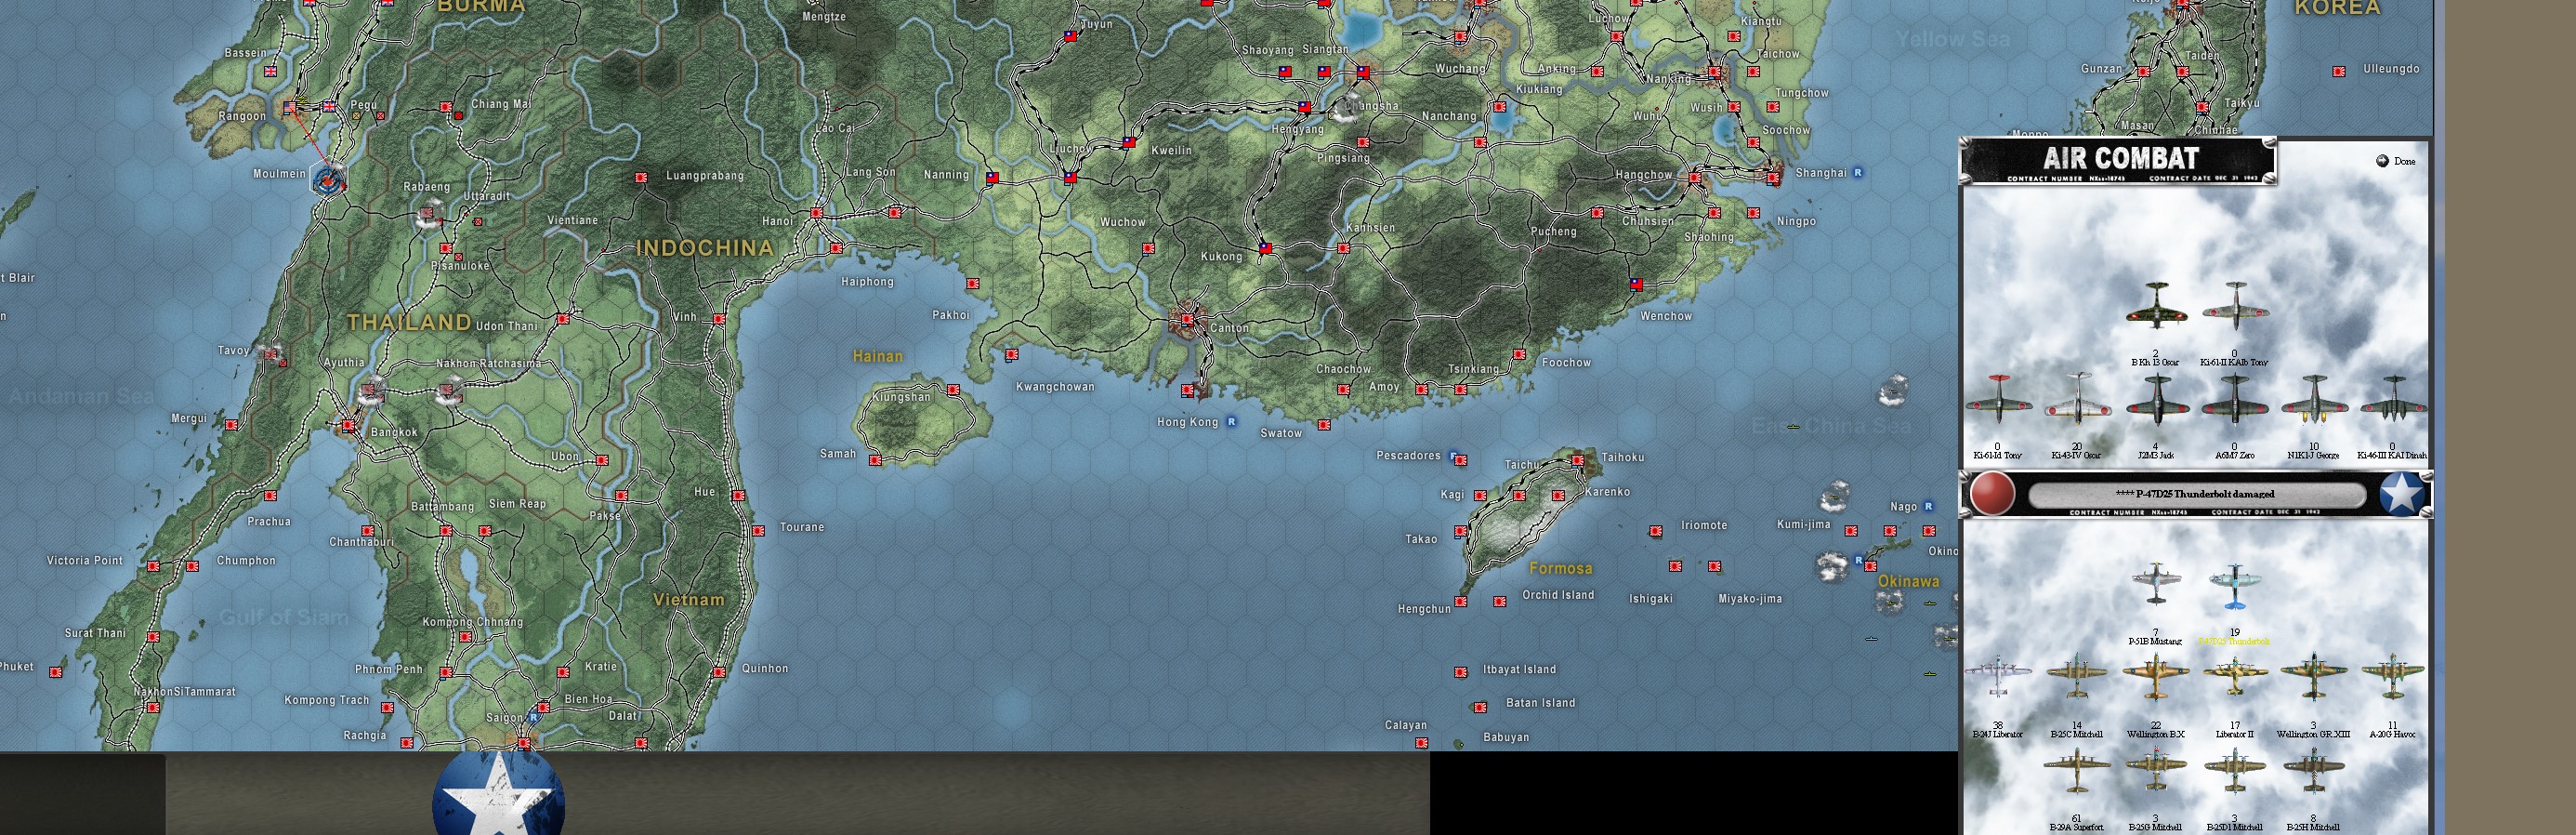Select the P-47D25 Thunderbolt plane icon
Viewport: 2576px width, 835px height.
[x=2234, y=587]
